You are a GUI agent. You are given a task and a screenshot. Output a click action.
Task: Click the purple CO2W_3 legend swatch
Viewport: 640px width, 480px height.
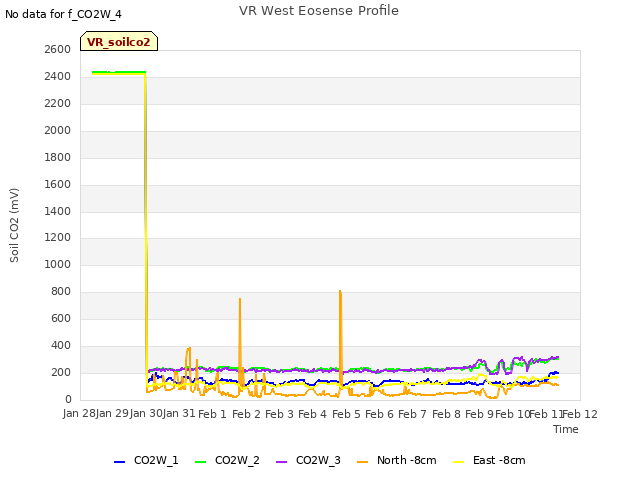282,462
